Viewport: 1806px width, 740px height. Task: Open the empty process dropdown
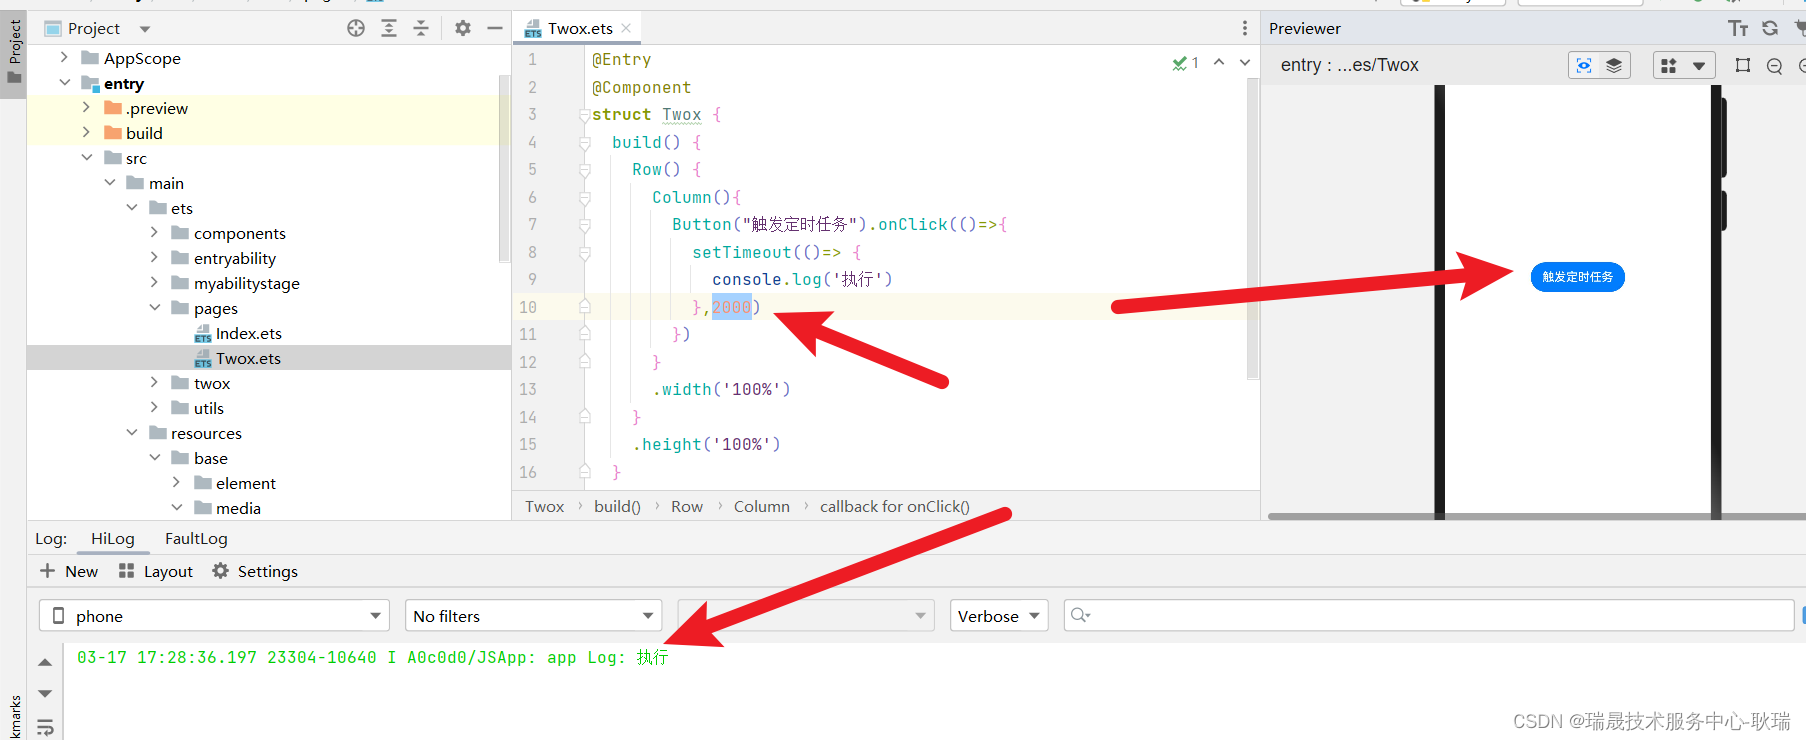pos(806,616)
